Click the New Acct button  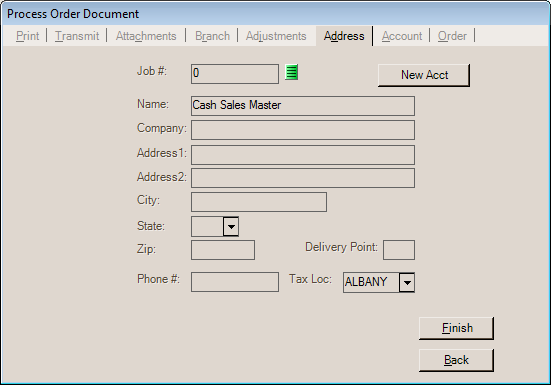[x=424, y=75]
